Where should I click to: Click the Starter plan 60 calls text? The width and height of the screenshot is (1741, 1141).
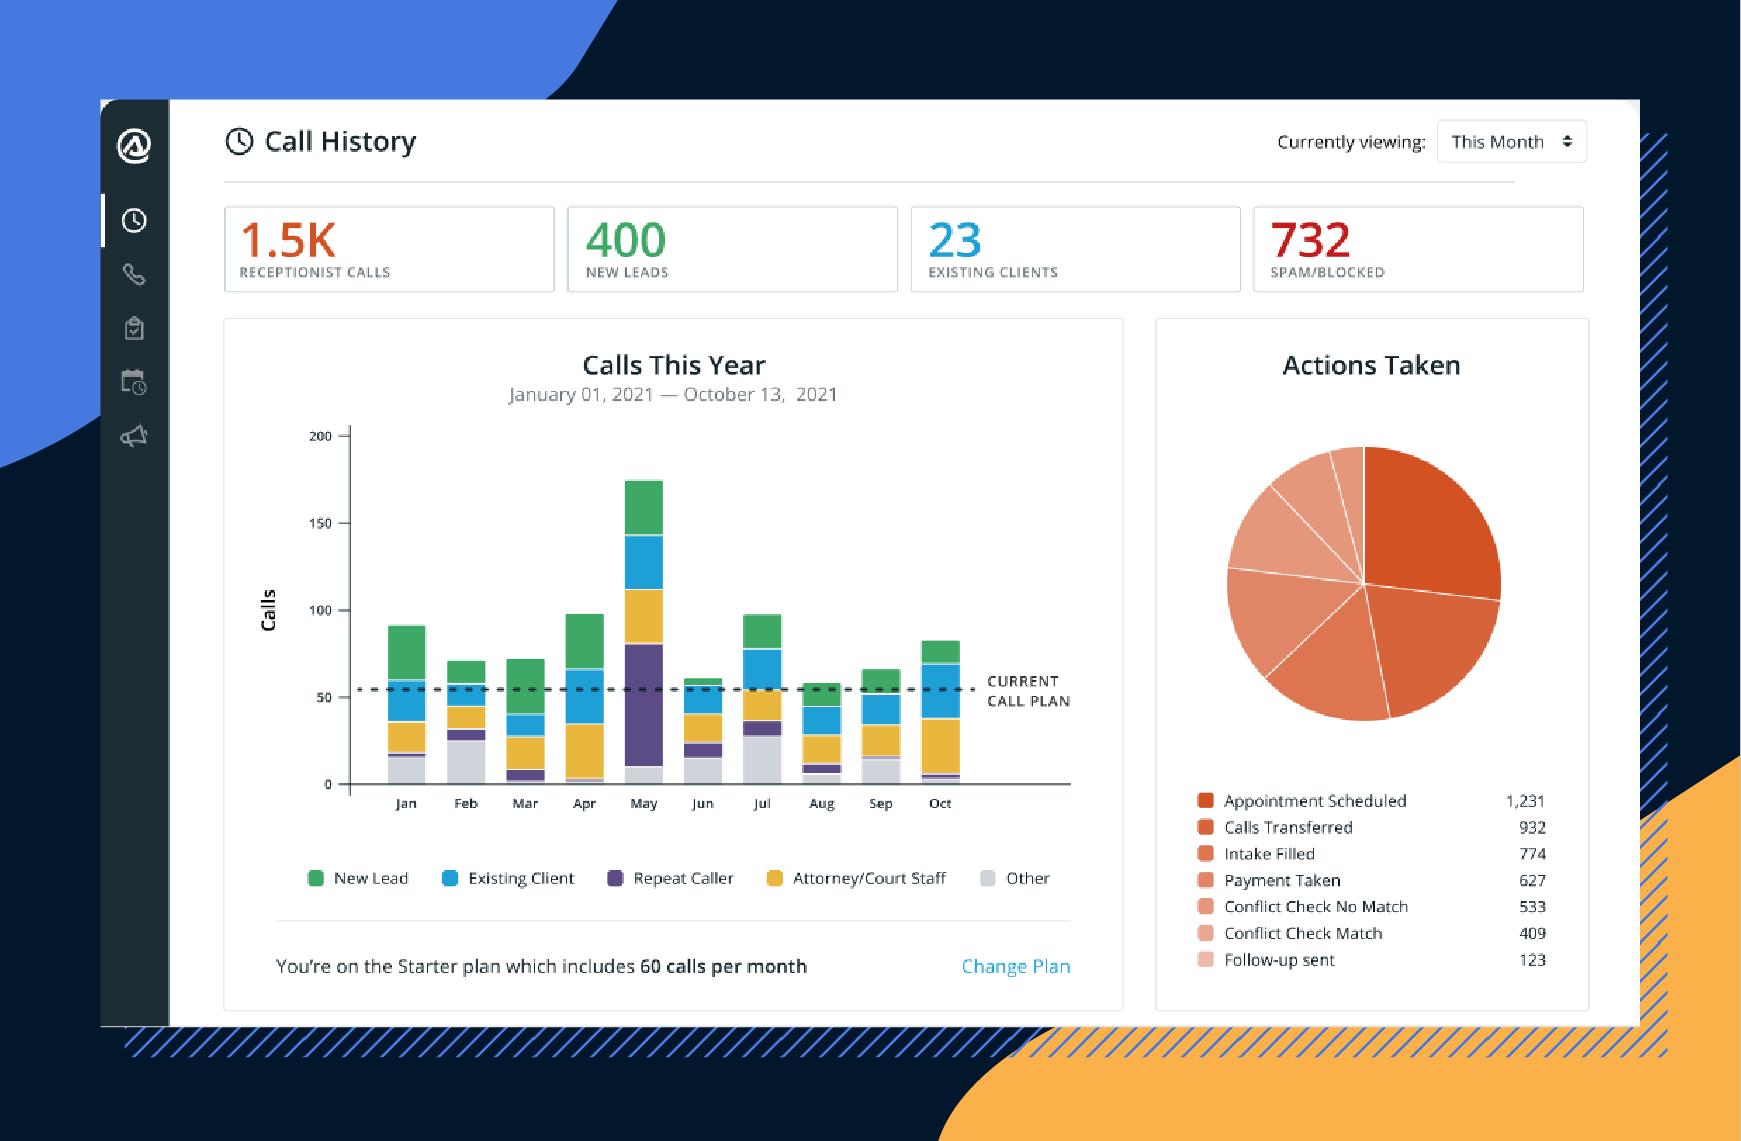[541, 966]
